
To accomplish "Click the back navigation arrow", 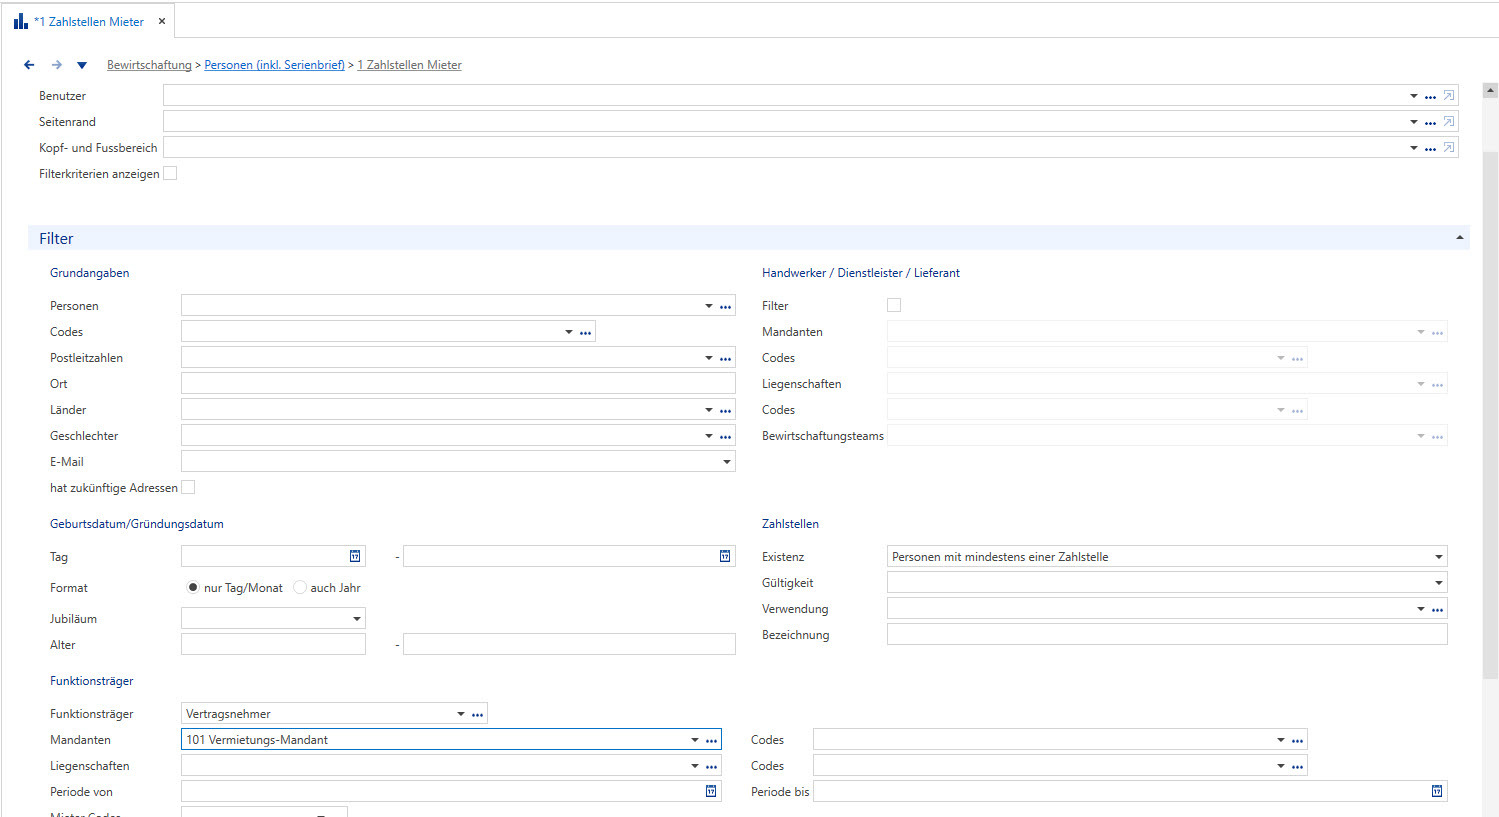I will (x=29, y=65).
